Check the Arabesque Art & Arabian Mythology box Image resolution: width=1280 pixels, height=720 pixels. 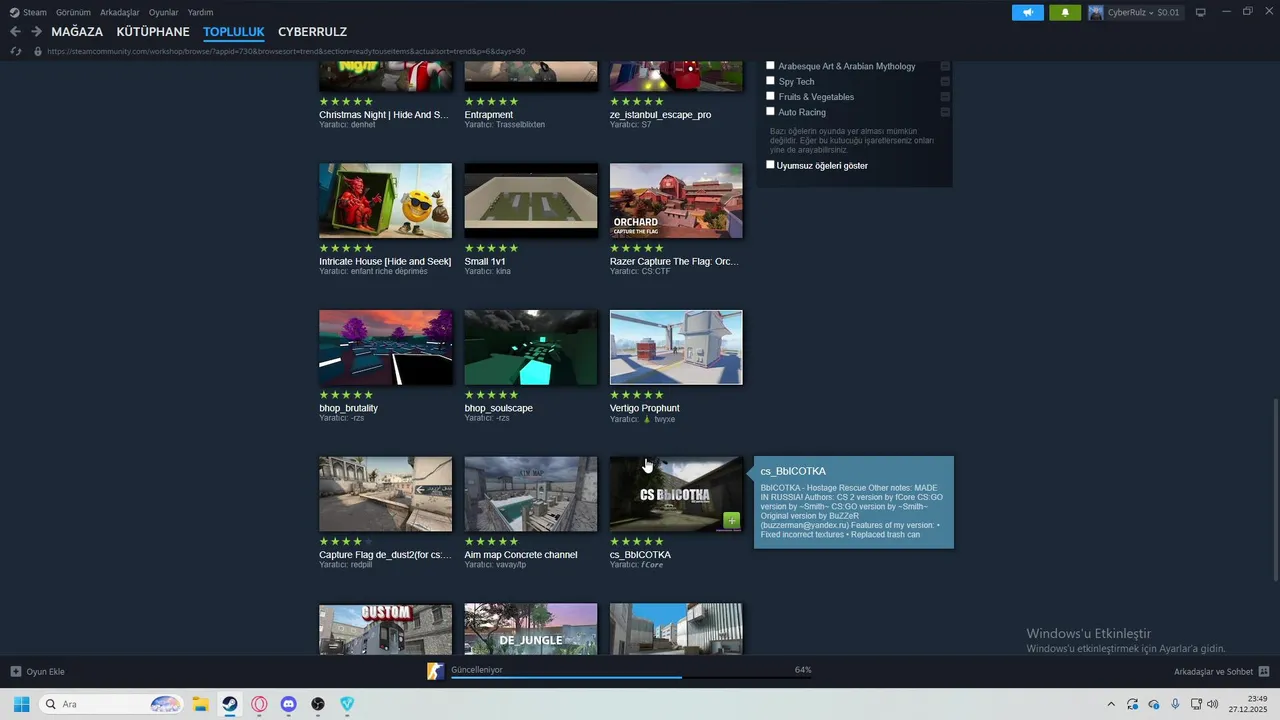point(770,65)
